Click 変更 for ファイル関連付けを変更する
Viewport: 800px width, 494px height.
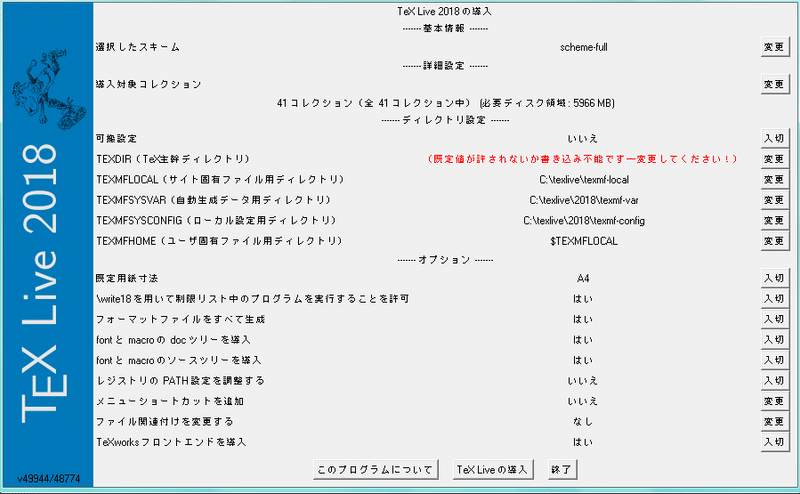(x=774, y=421)
